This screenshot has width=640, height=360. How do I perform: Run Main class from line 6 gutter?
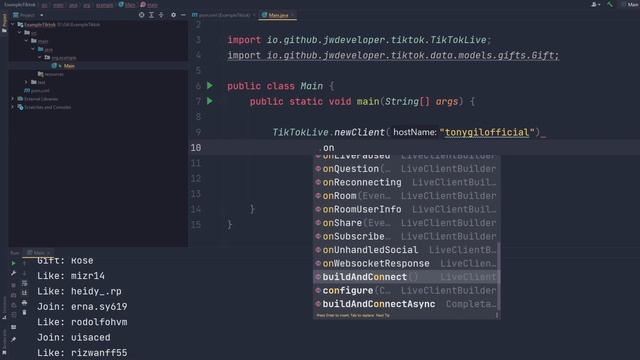(x=210, y=86)
